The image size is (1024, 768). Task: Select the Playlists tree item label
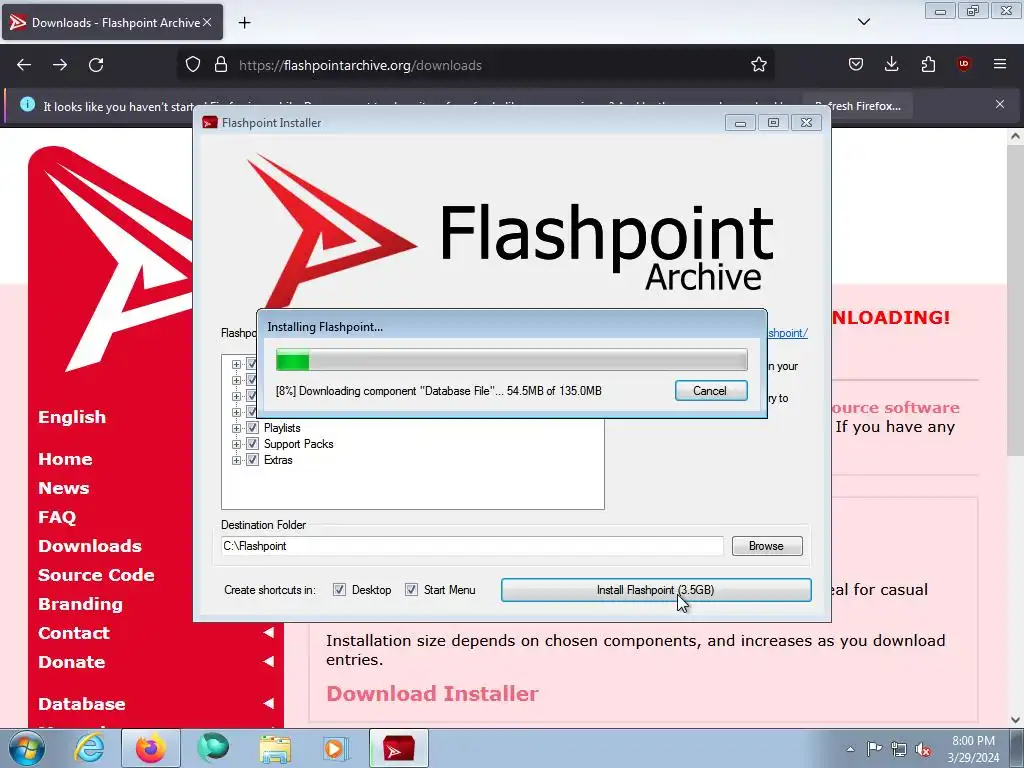282,428
